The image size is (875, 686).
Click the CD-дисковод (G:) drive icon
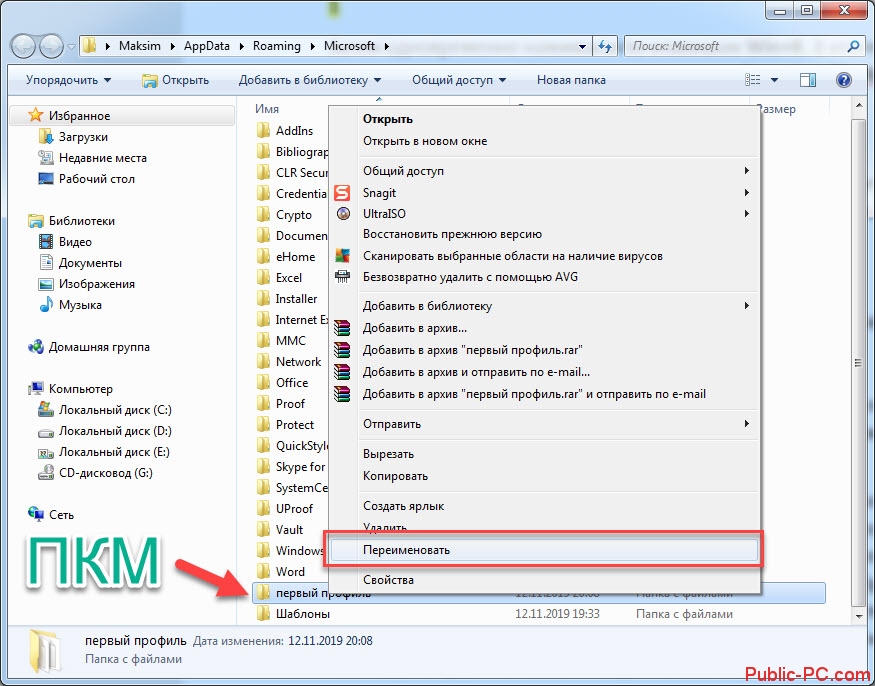pyautogui.click(x=45, y=473)
